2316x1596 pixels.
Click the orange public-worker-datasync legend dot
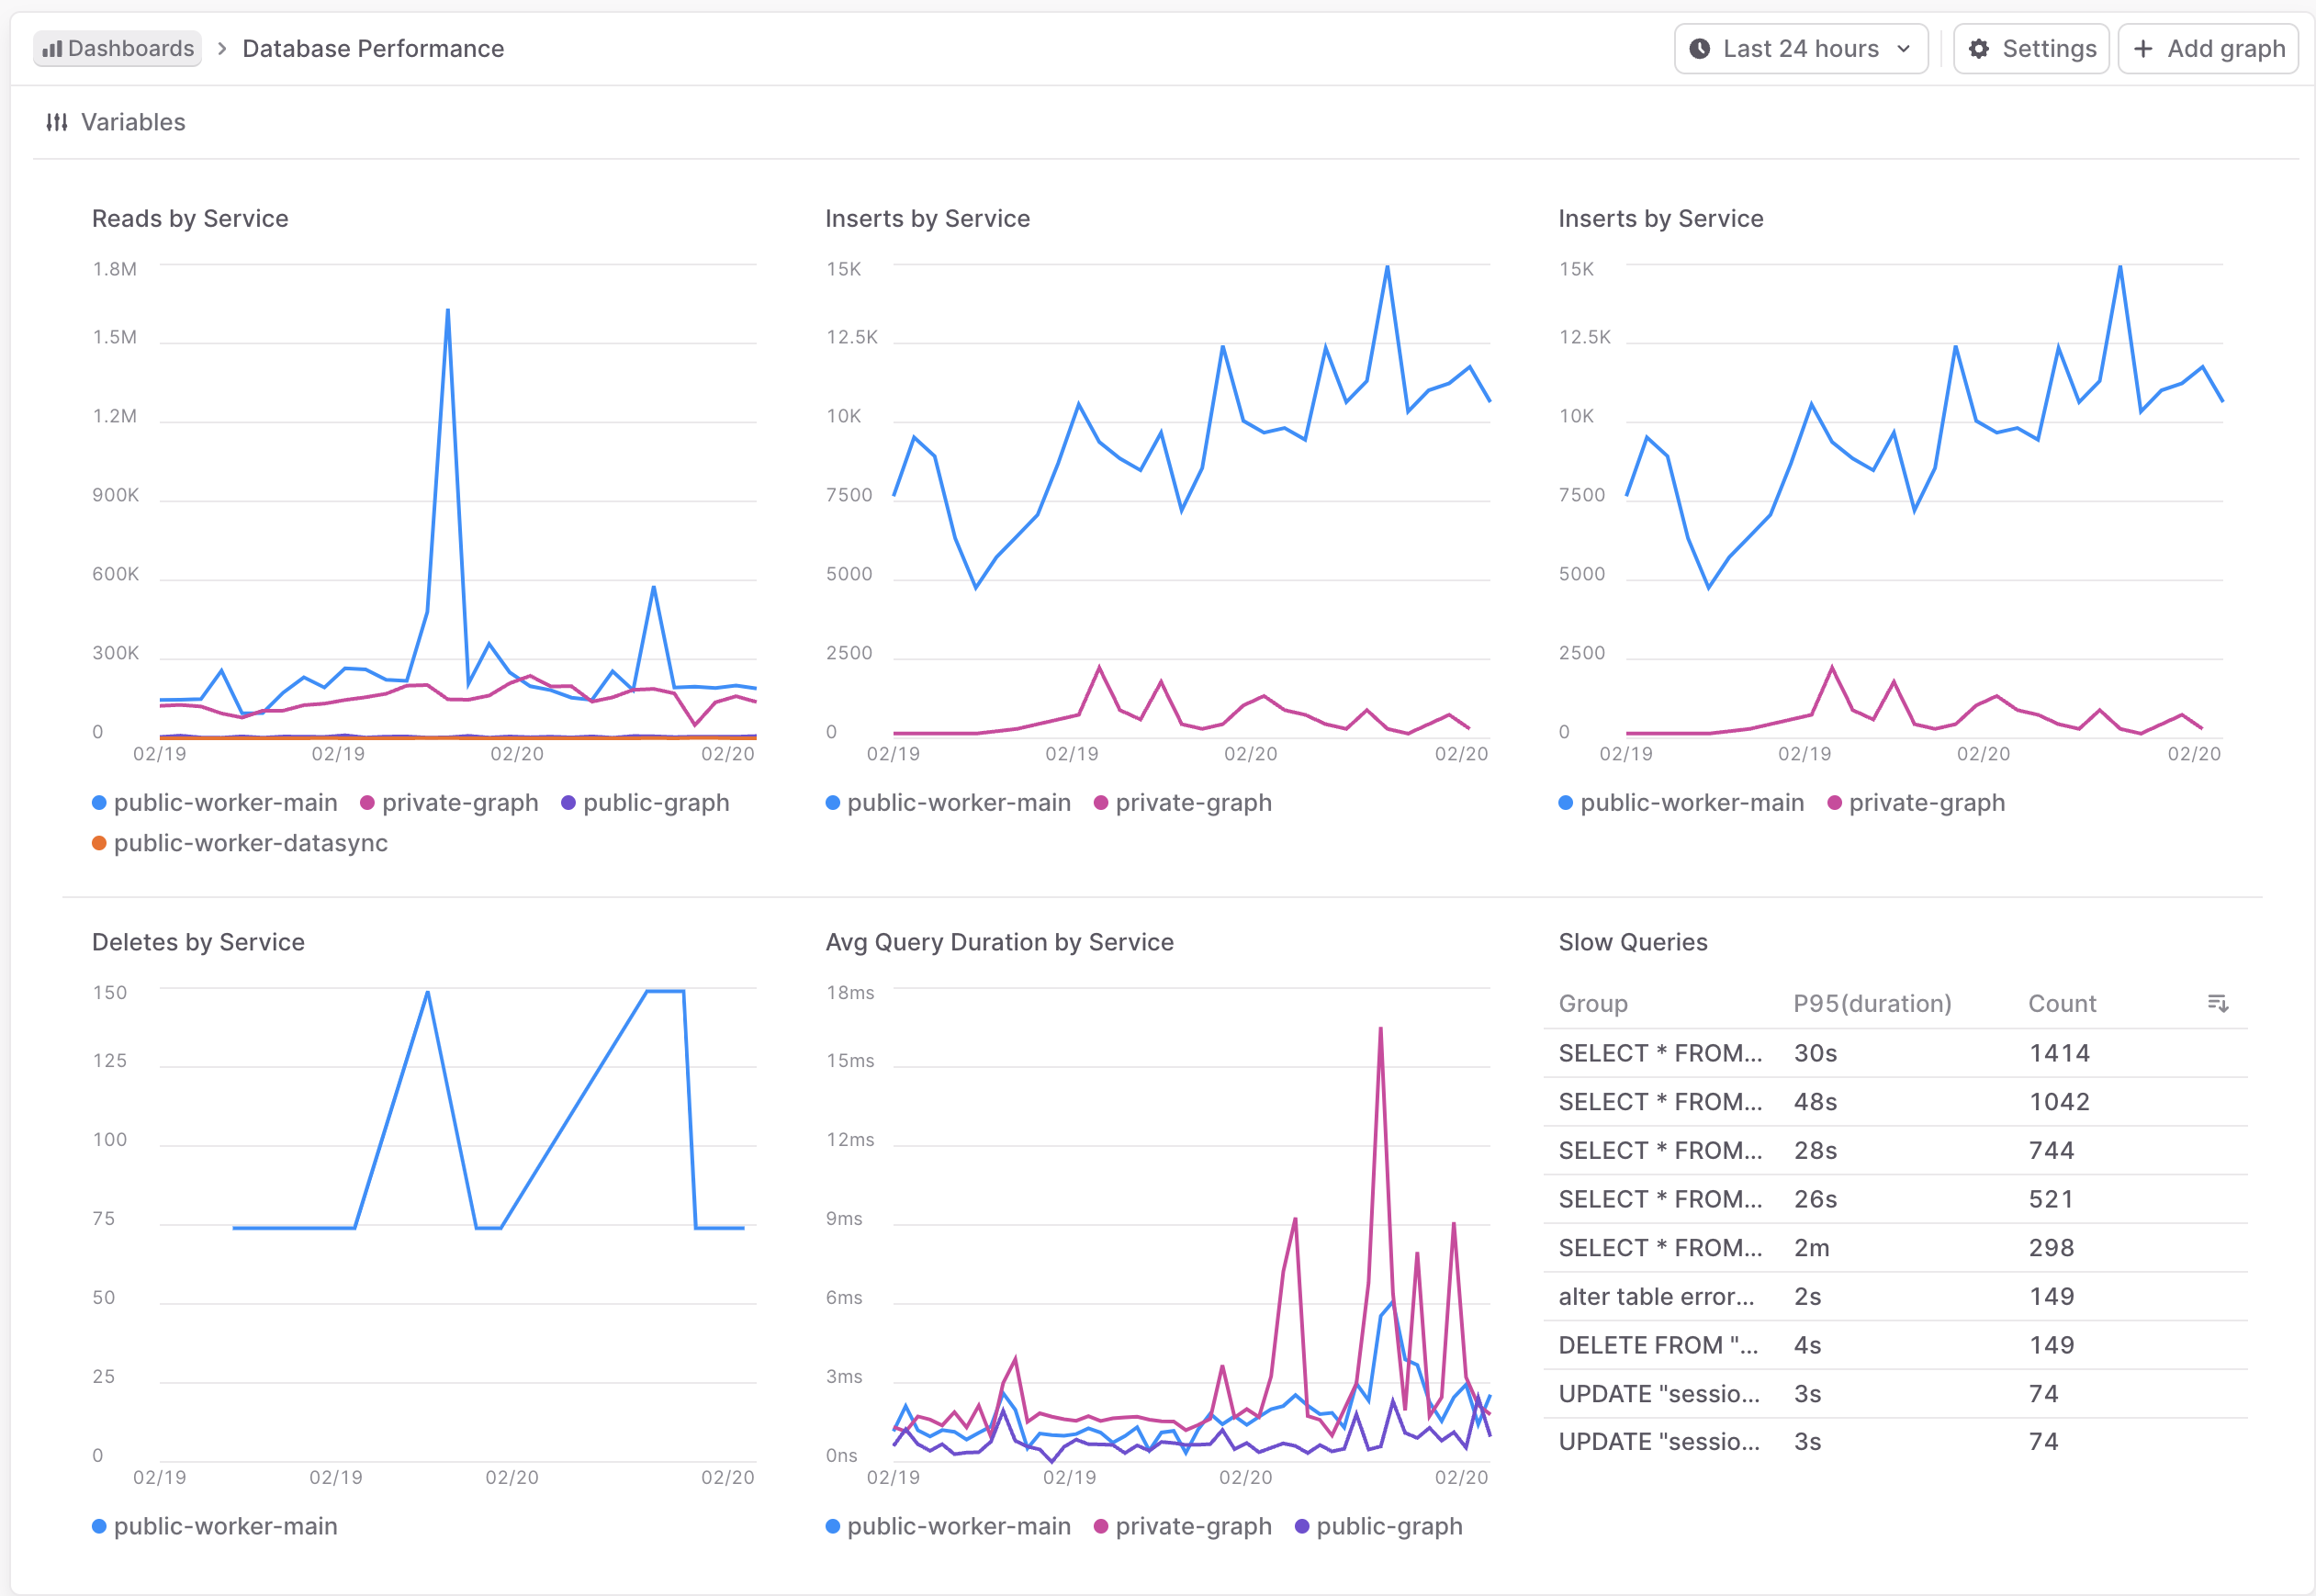(x=99, y=843)
